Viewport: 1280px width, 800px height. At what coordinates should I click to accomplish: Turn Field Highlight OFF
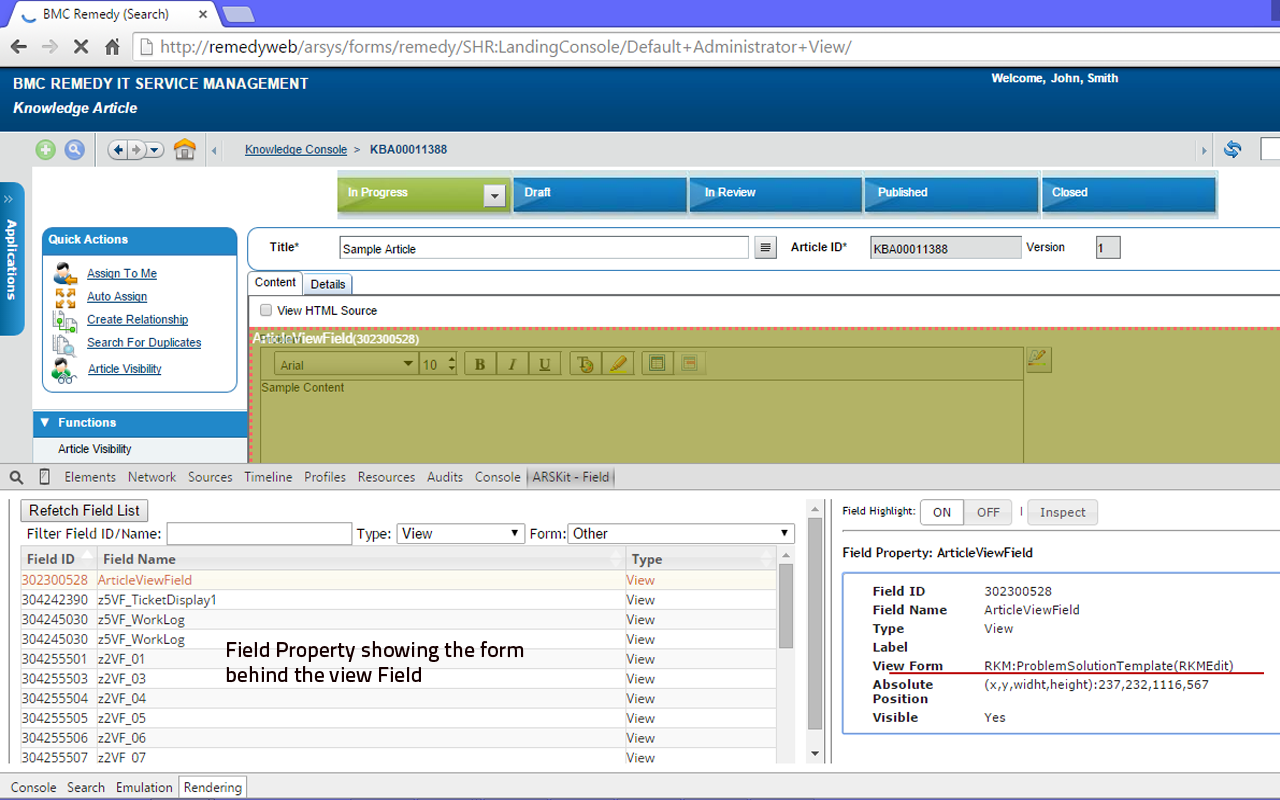(x=988, y=512)
